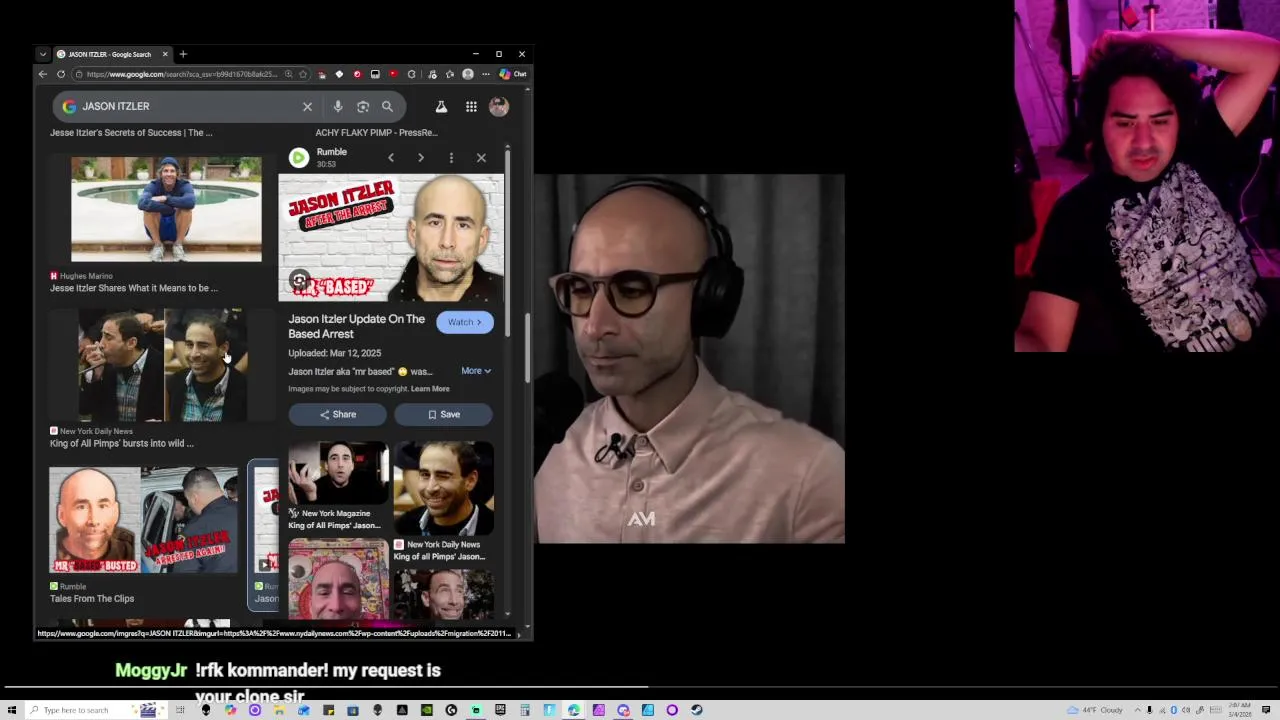The height and width of the screenshot is (720, 1280).
Task: Click the Watch button
Action: point(464,322)
